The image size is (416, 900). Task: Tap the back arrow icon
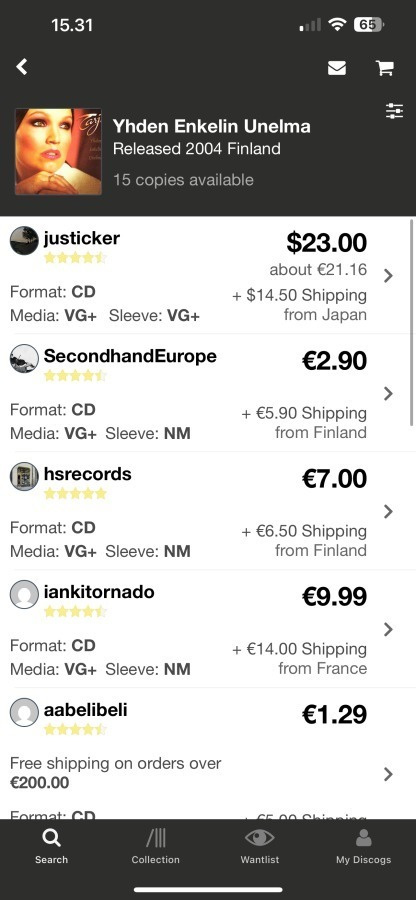pyautogui.click(x=22, y=67)
